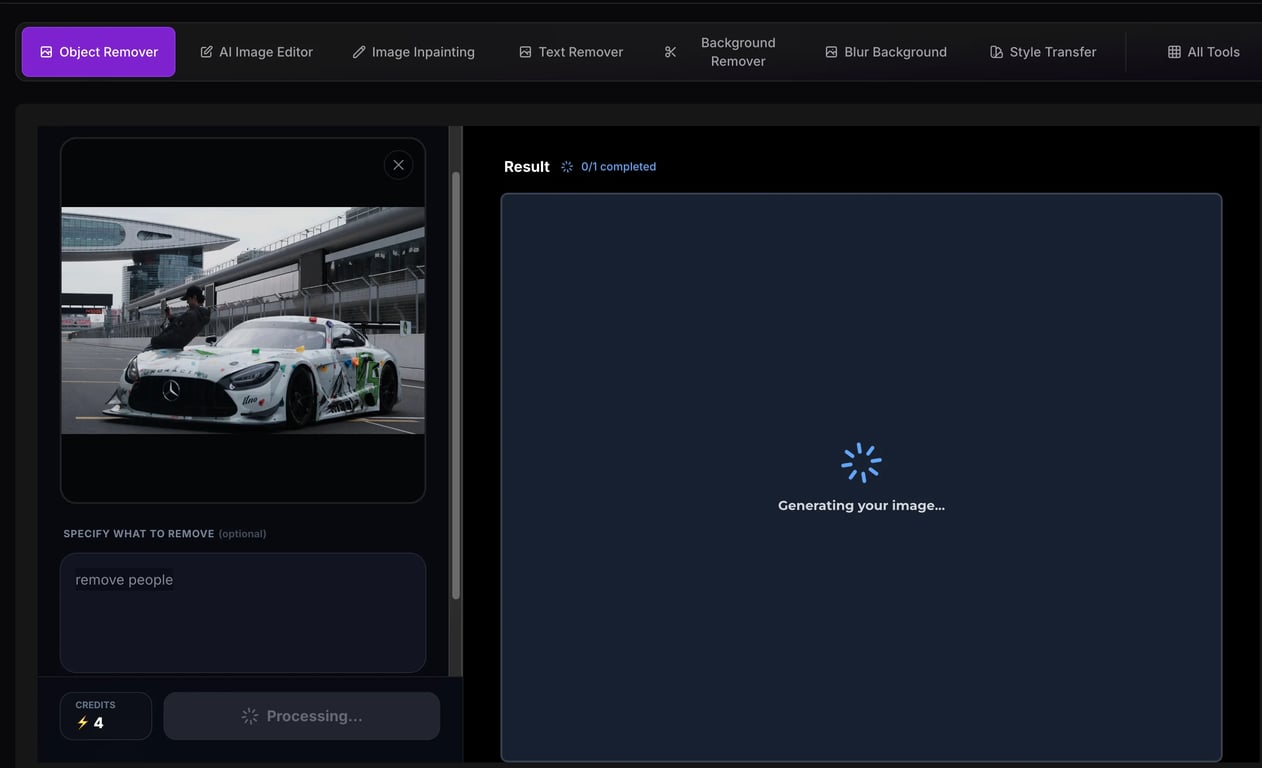Open the Style Transfer tab
This screenshot has height=768, width=1262.
coord(1043,51)
